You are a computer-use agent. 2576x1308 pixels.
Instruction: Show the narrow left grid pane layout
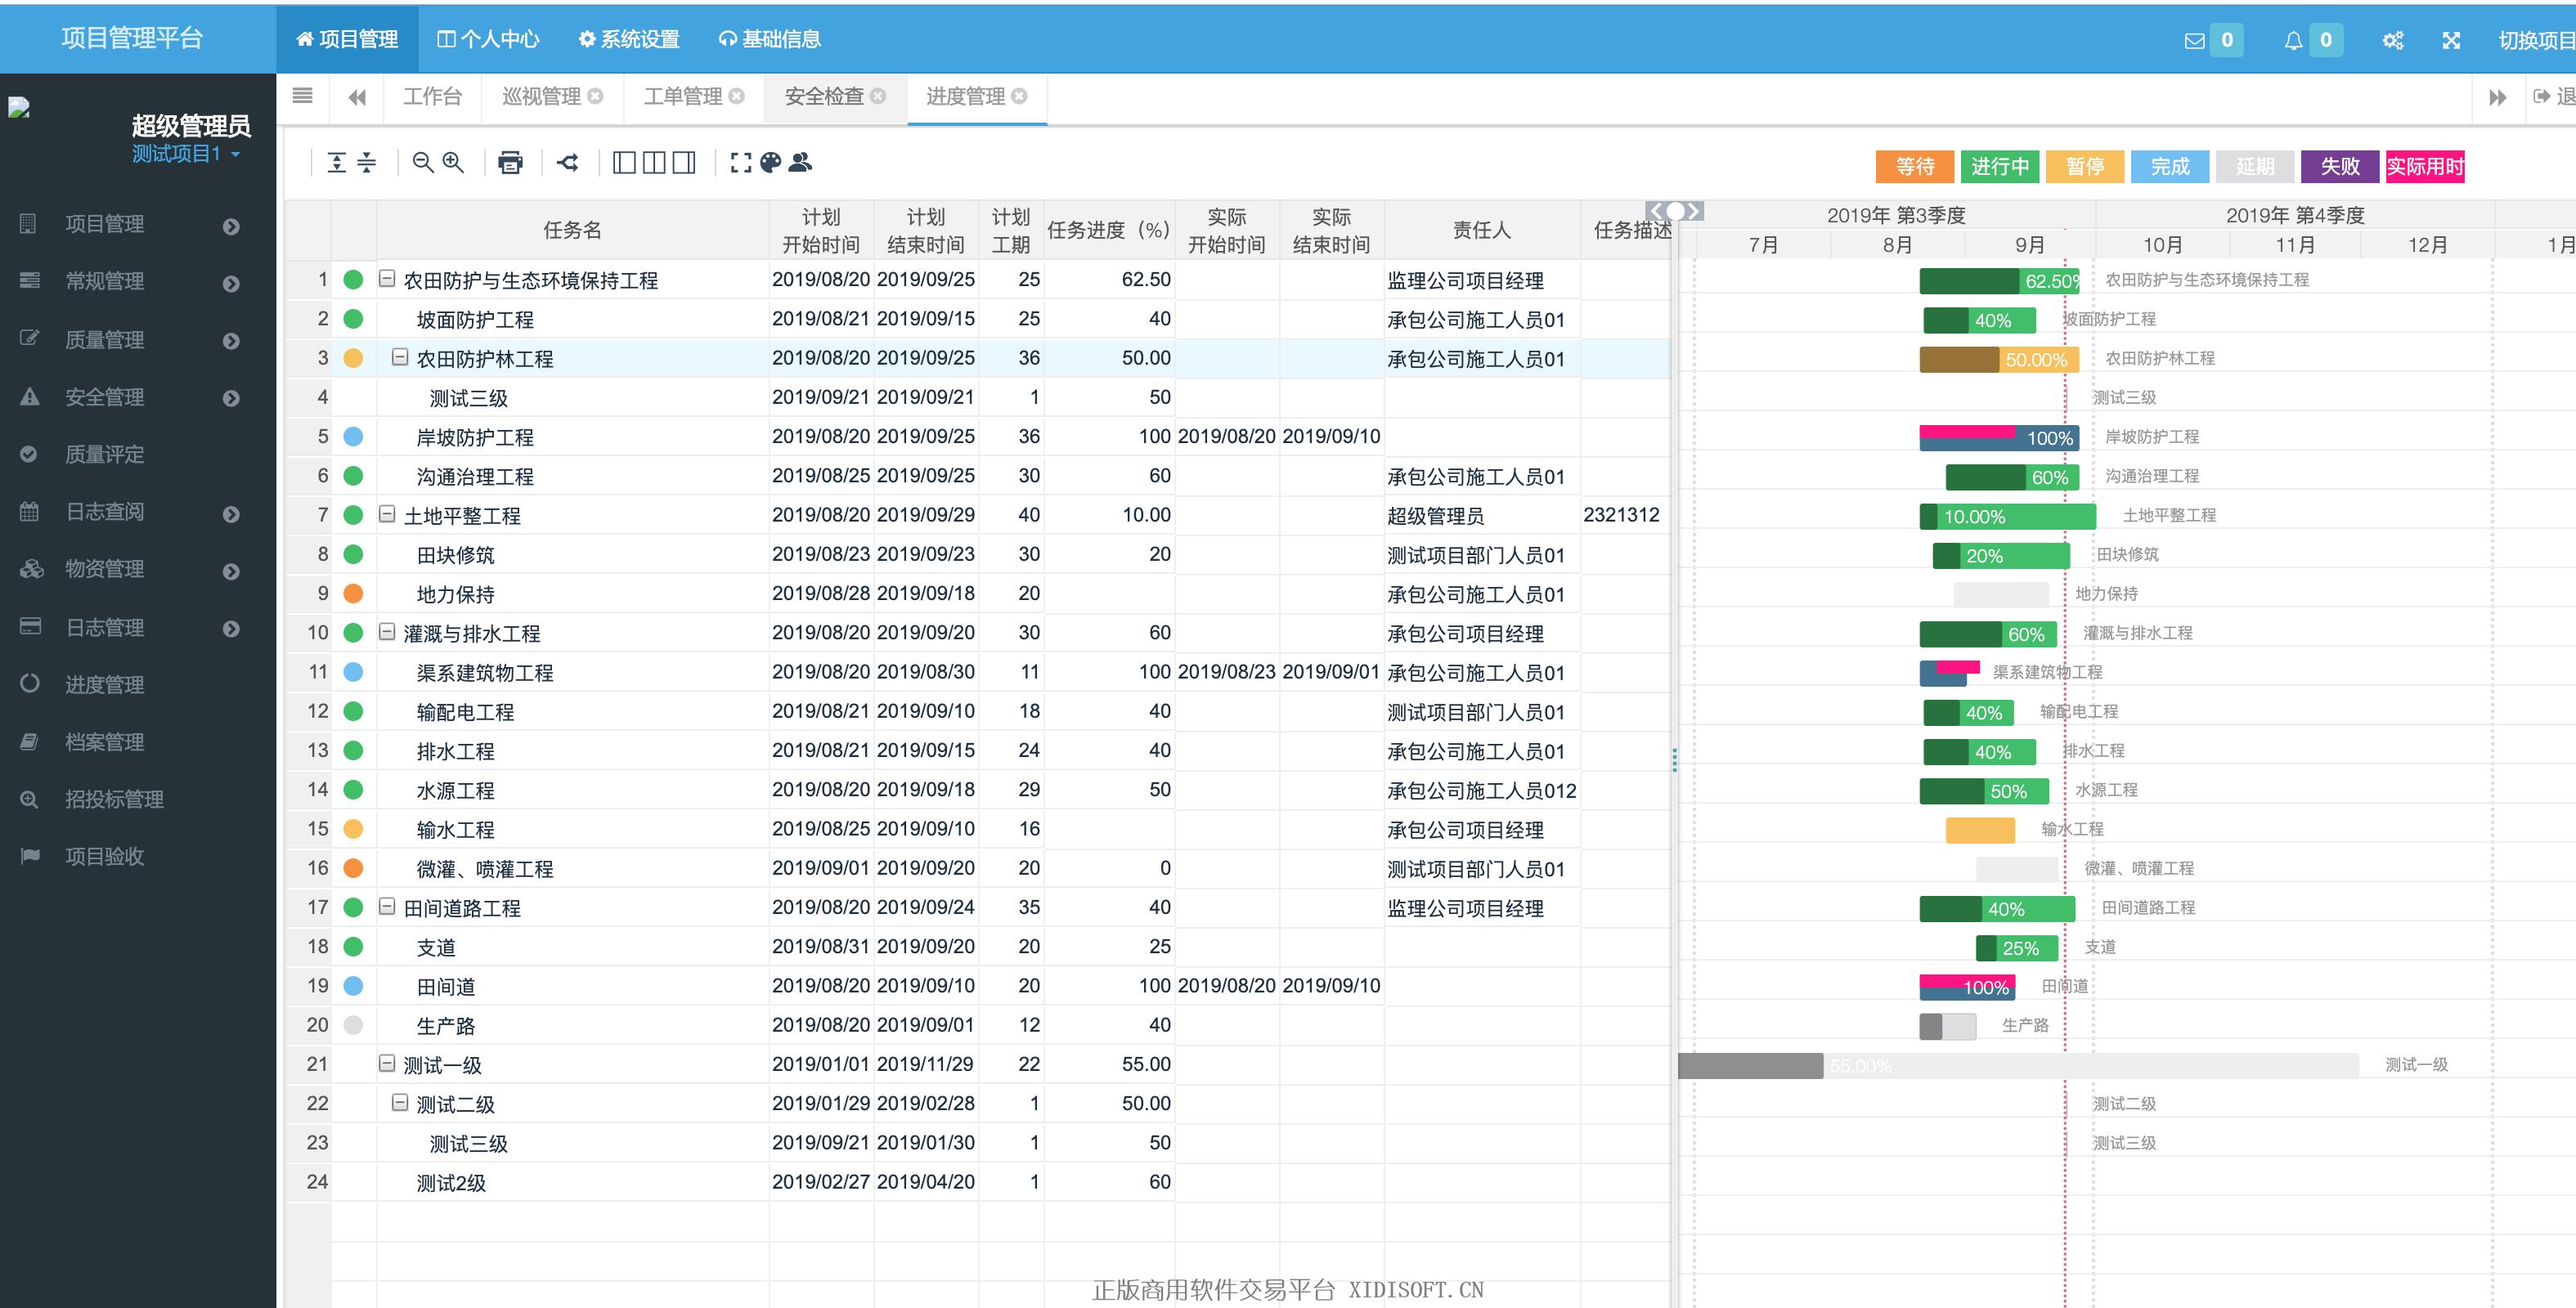624,162
